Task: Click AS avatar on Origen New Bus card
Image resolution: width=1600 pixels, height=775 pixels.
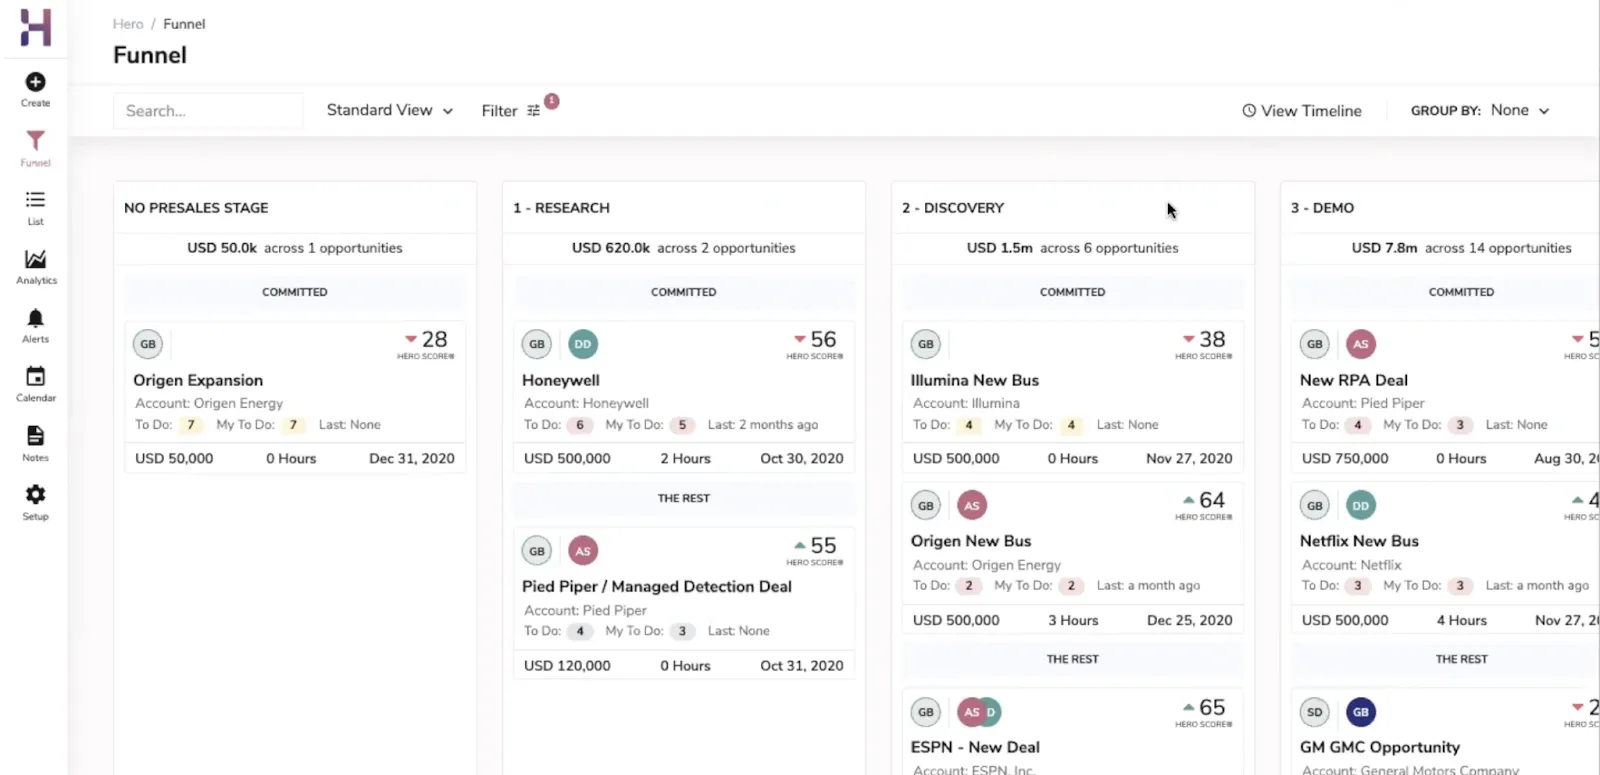Action: [x=972, y=505]
